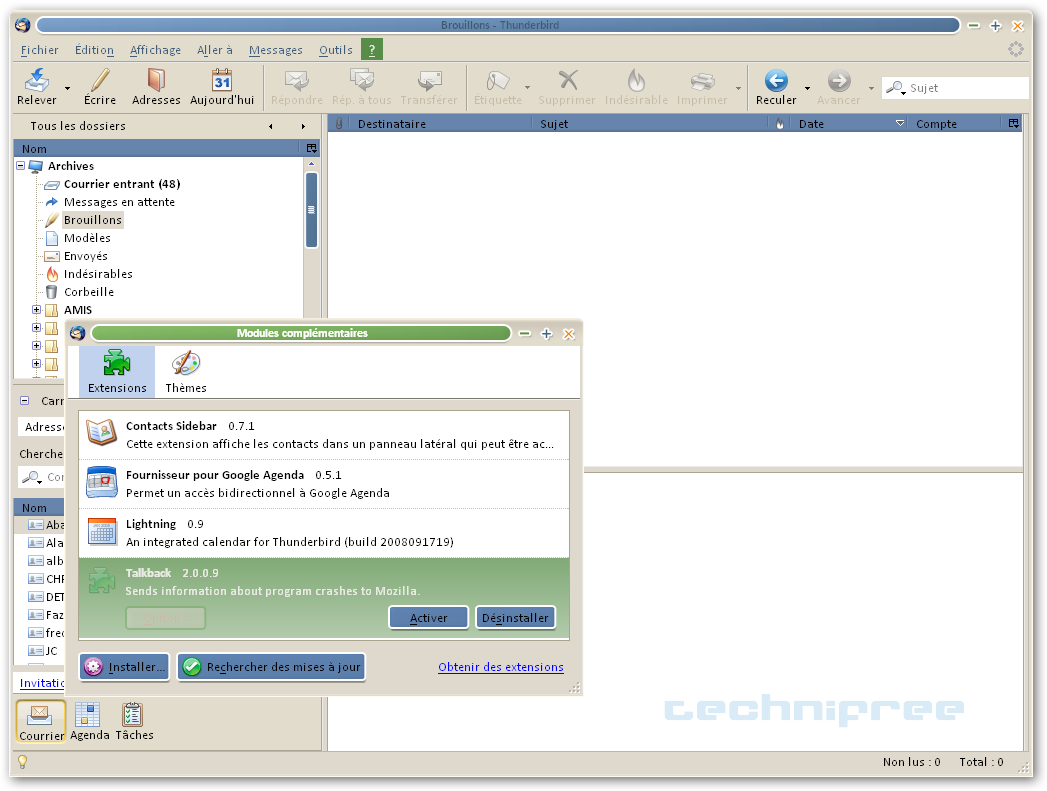Viewport: 1047px width, 791px height.
Task: Click the Reculer back arrow icon
Action: coord(776,81)
